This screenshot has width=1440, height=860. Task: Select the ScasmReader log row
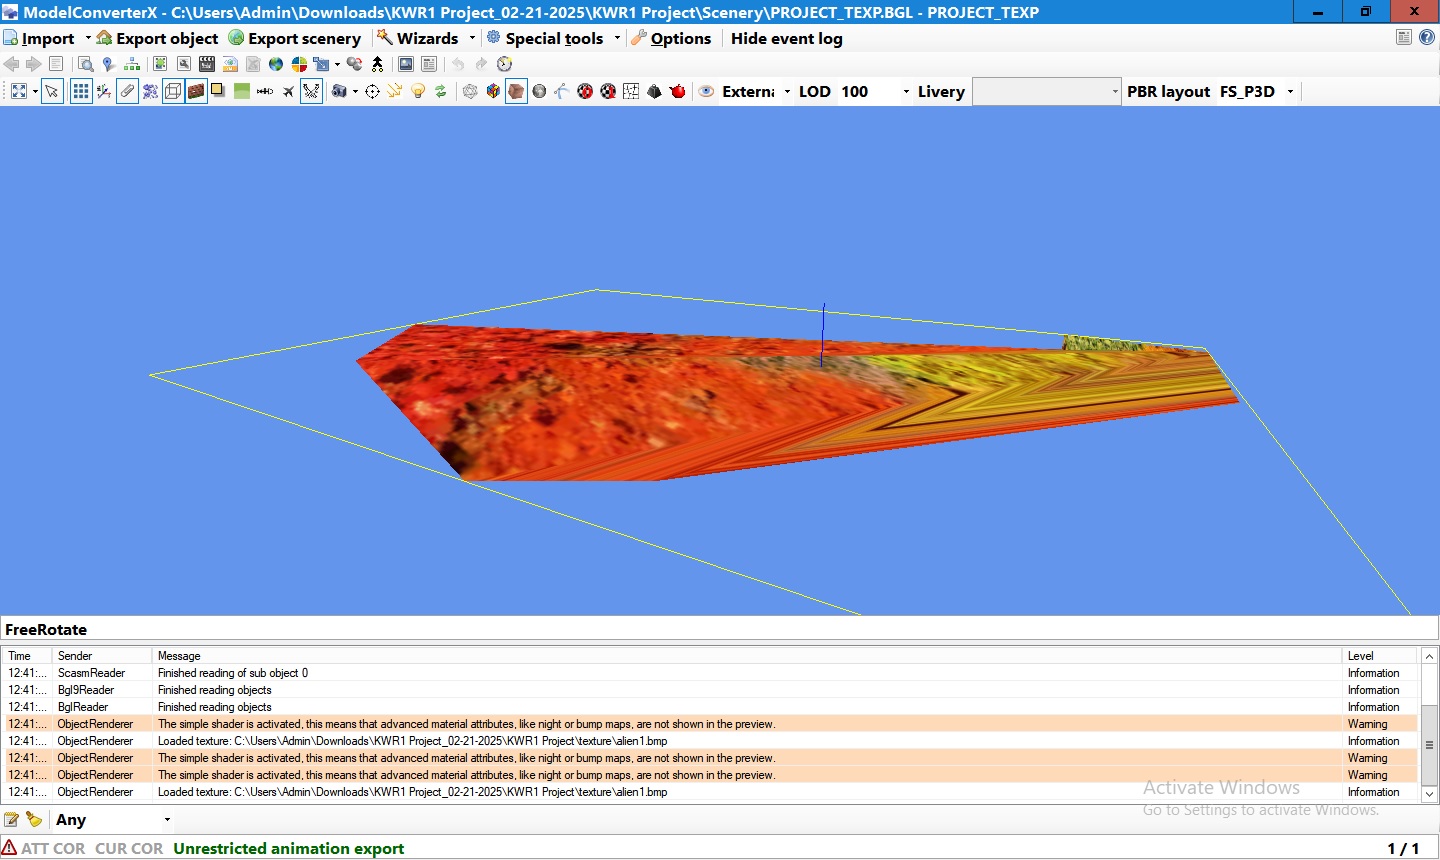(710, 673)
